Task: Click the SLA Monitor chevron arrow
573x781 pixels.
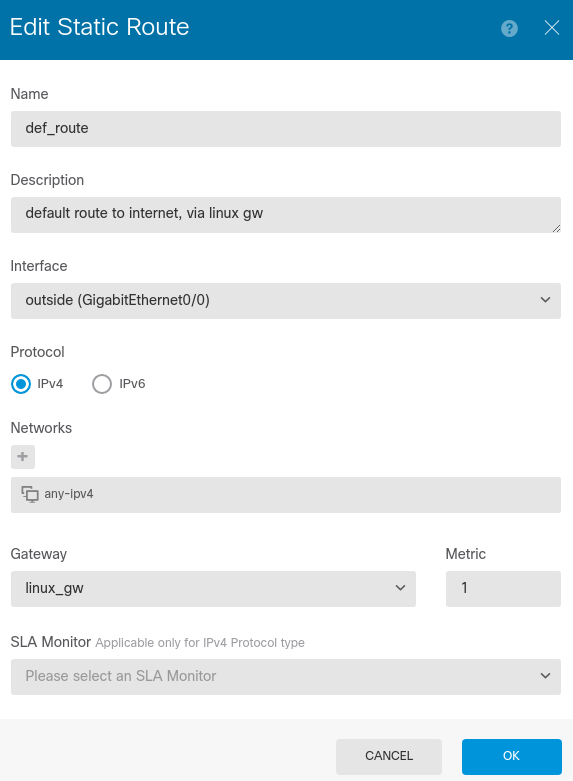Action: (x=546, y=676)
